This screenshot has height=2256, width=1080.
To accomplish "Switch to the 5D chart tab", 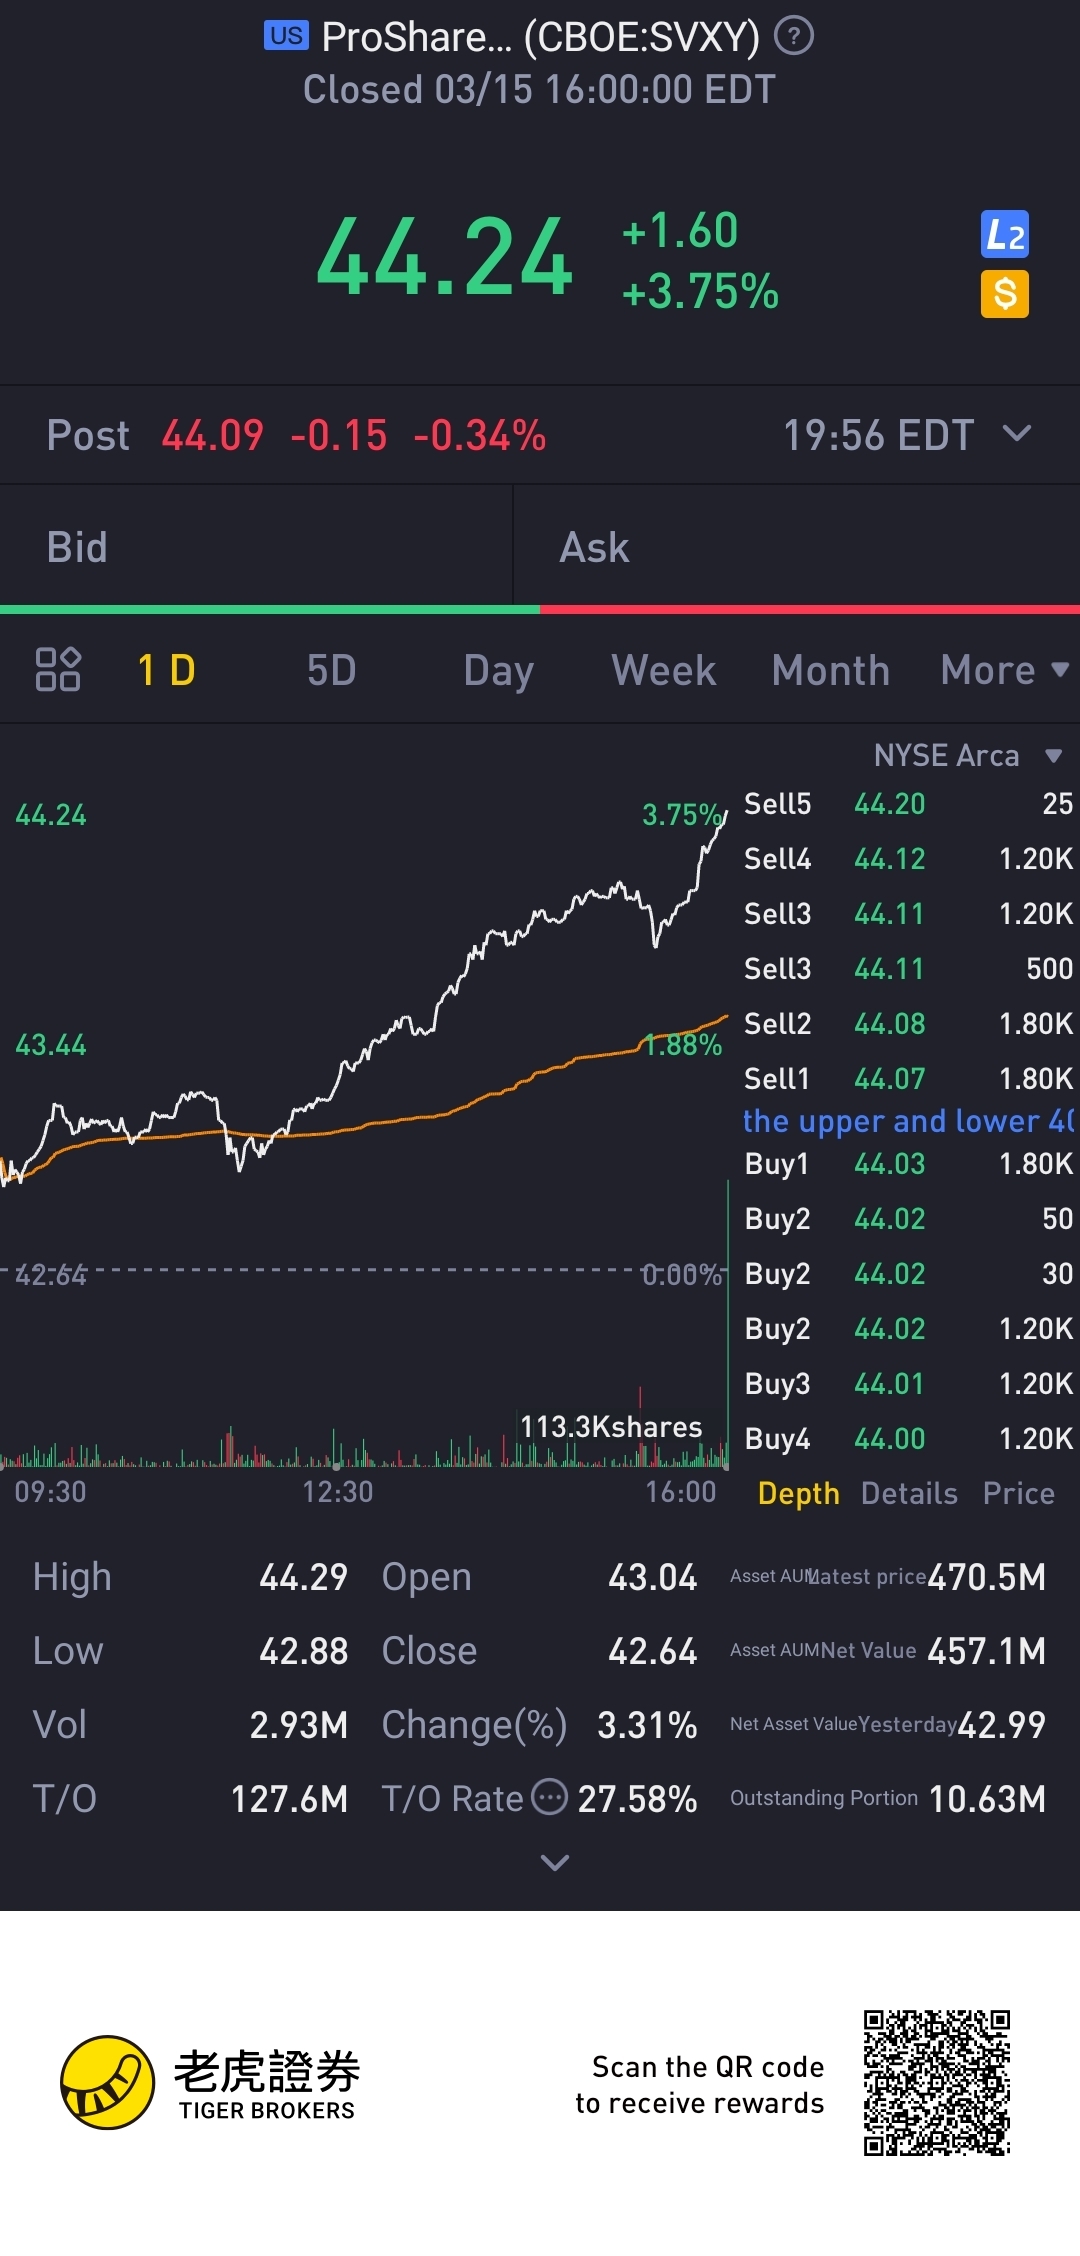I will pyautogui.click(x=331, y=670).
